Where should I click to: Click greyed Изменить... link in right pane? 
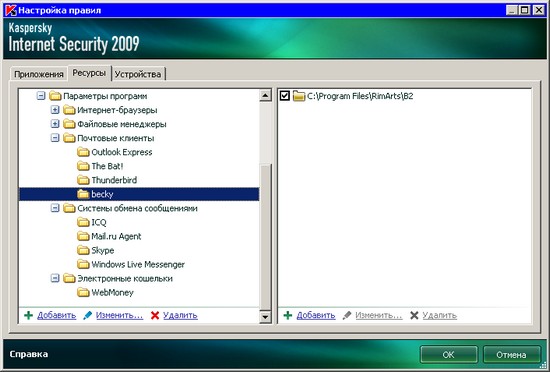tap(378, 315)
